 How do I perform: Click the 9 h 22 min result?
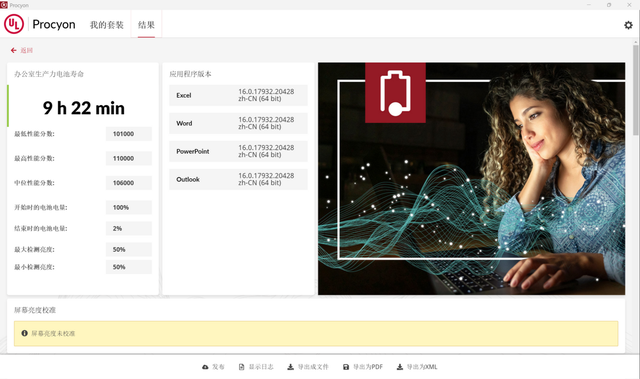point(84,108)
